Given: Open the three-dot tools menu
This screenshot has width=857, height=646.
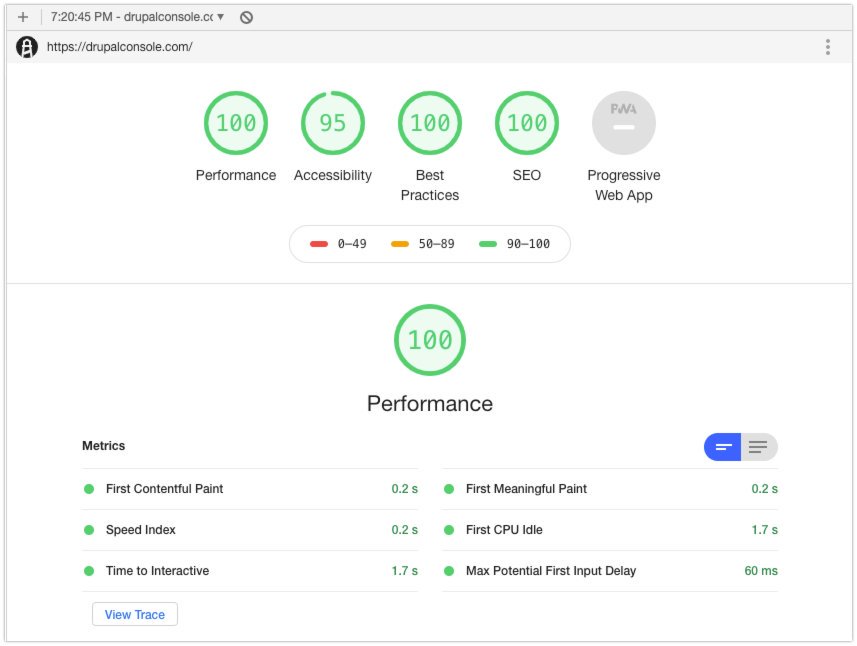Looking at the screenshot, I should point(828,47).
